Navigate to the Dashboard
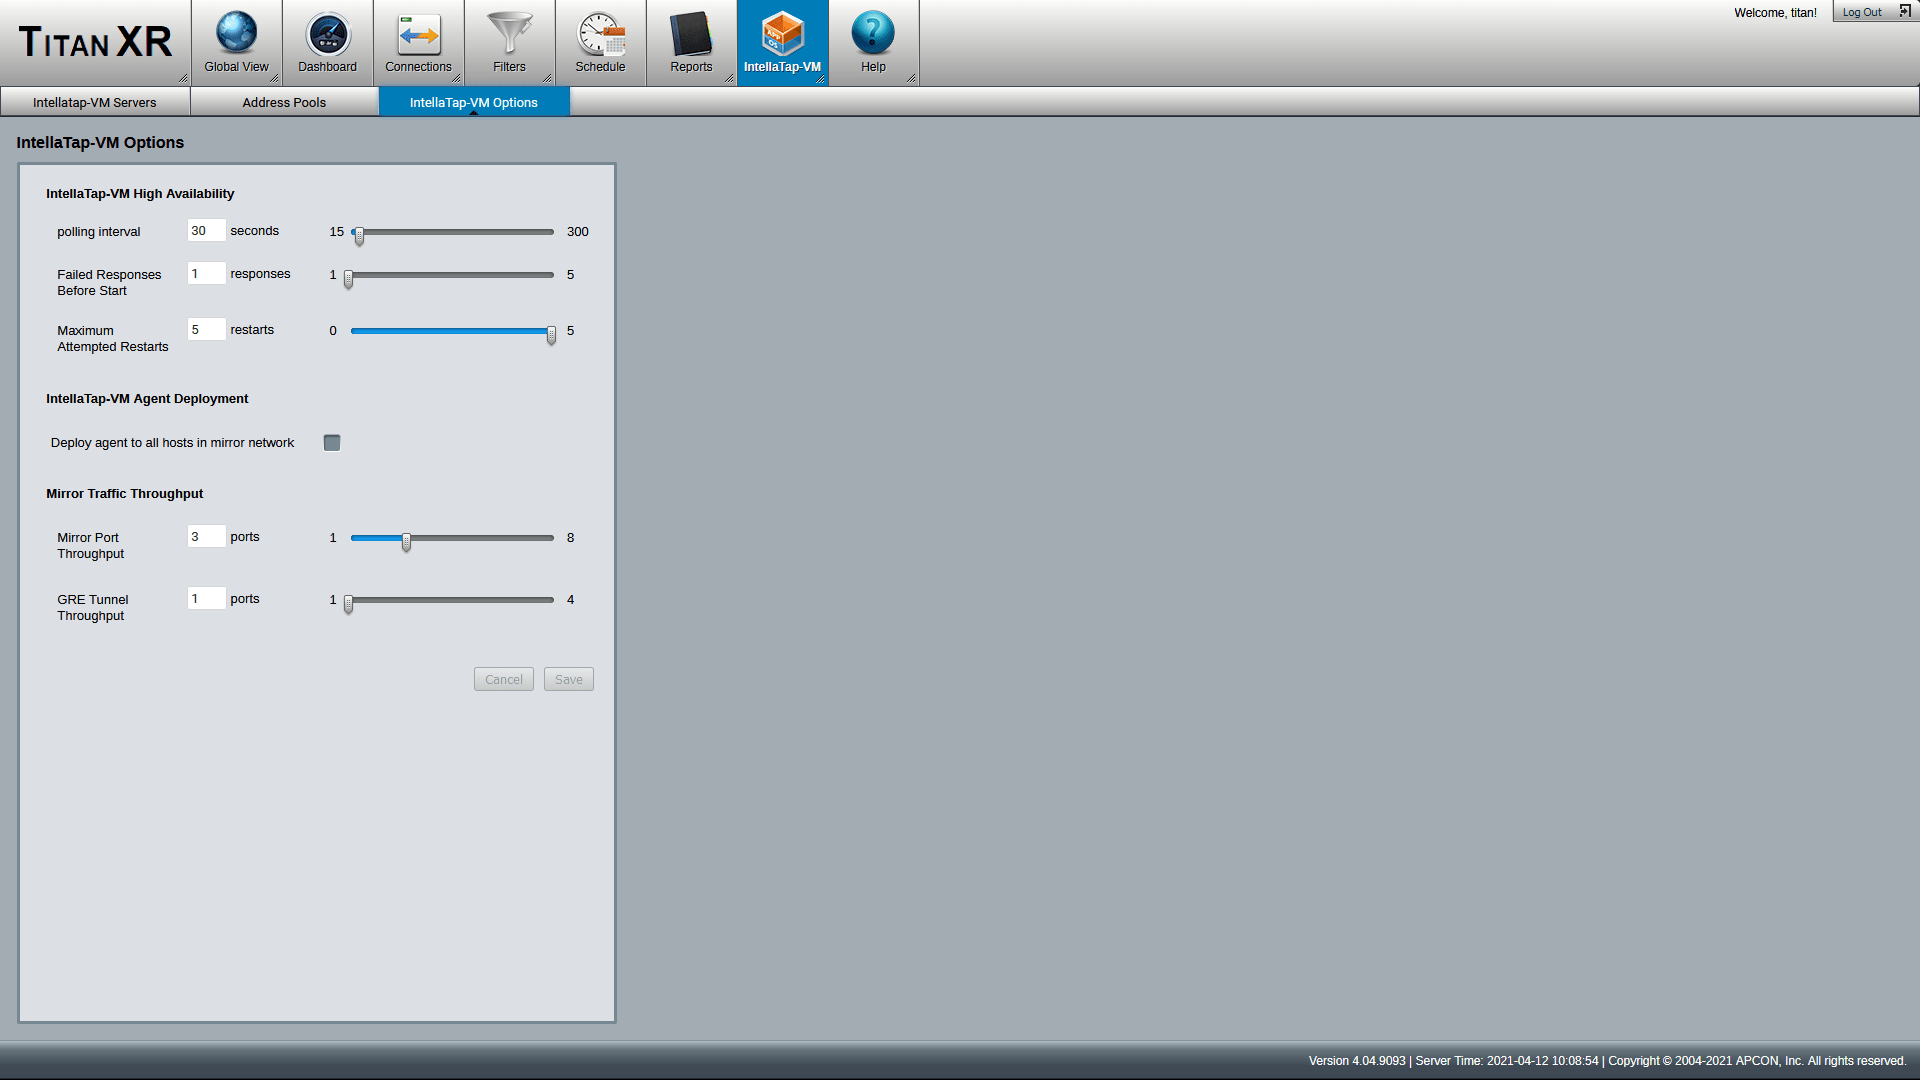The image size is (1920, 1080). tap(327, 42)
